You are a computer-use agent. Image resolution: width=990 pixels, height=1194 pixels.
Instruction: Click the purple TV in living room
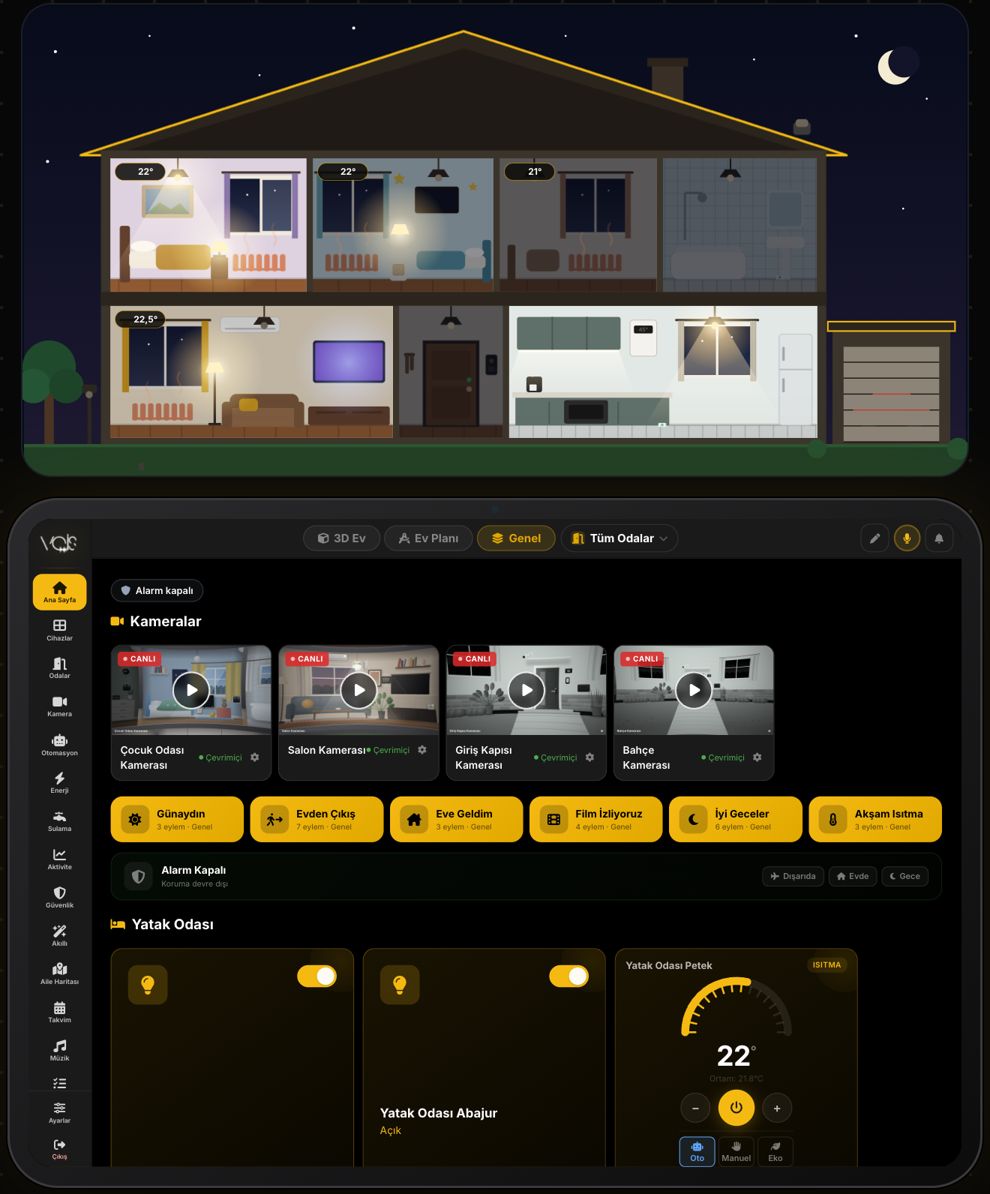coord(349,361)
